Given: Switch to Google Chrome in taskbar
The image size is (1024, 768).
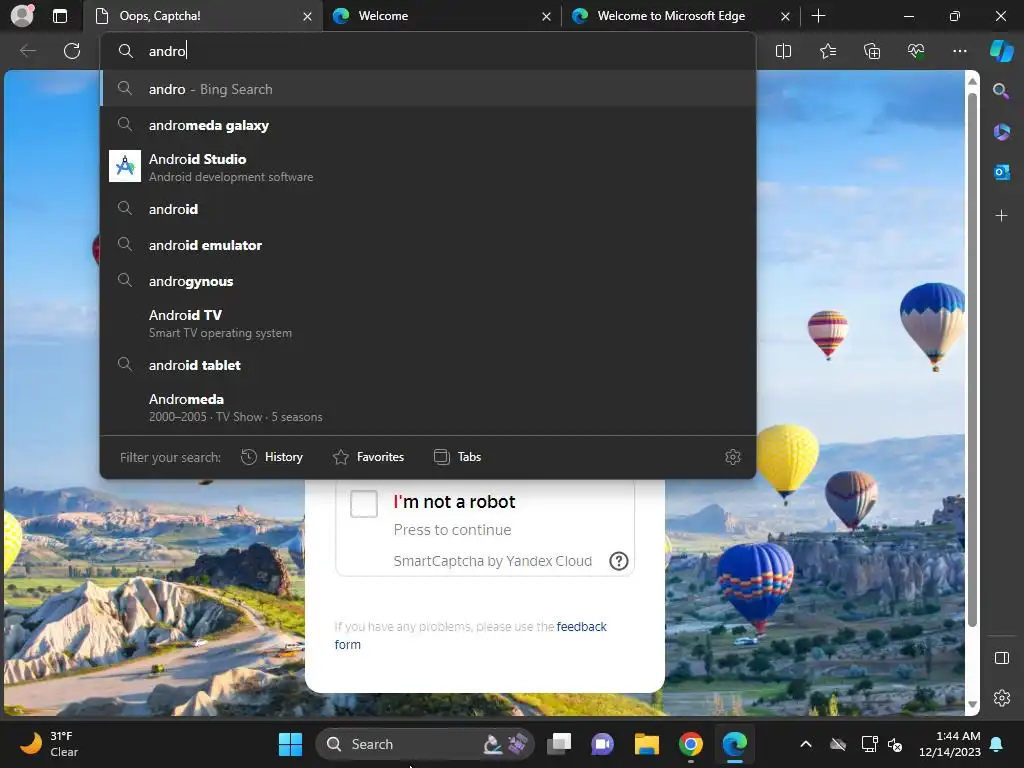Looking at the screenshot, I should 690,744.
